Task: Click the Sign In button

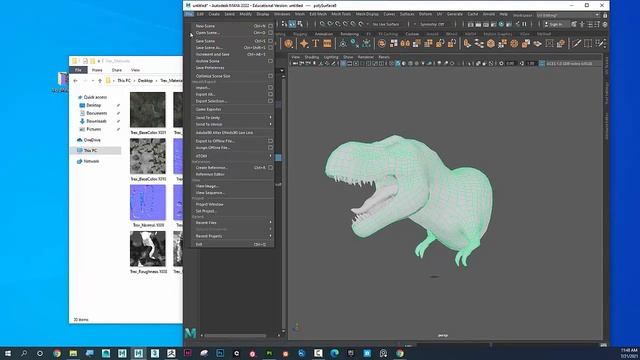Action: 556,24
